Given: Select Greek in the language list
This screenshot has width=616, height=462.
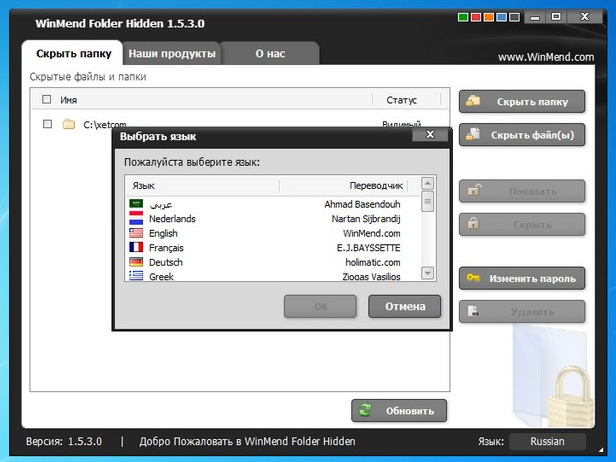Looking at the screenshot, I should 272,276.
